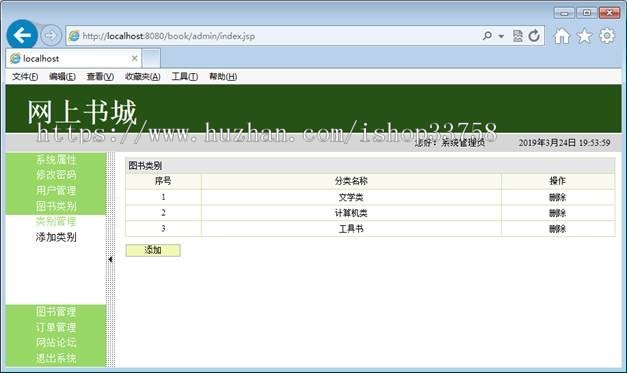
Task: Open the 帮助(H) menu
Action: (223, 77)
